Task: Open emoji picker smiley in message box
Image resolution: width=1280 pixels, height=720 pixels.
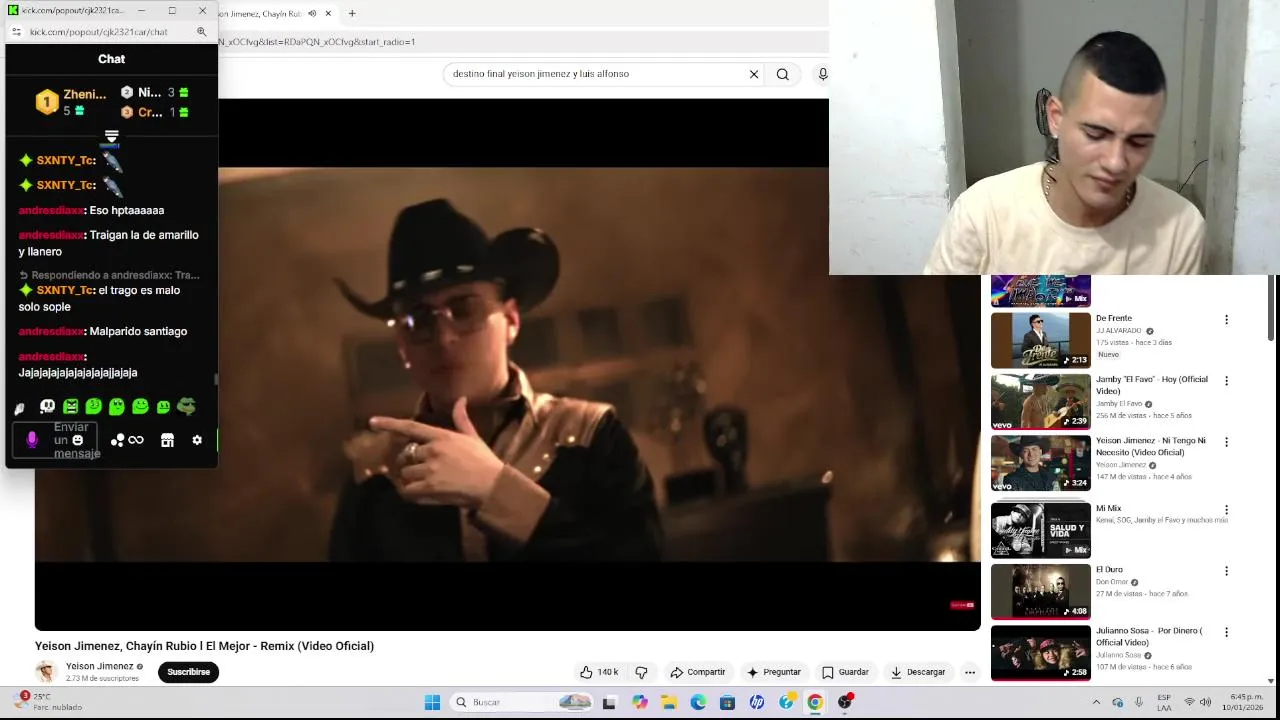Action: (77, 440)
